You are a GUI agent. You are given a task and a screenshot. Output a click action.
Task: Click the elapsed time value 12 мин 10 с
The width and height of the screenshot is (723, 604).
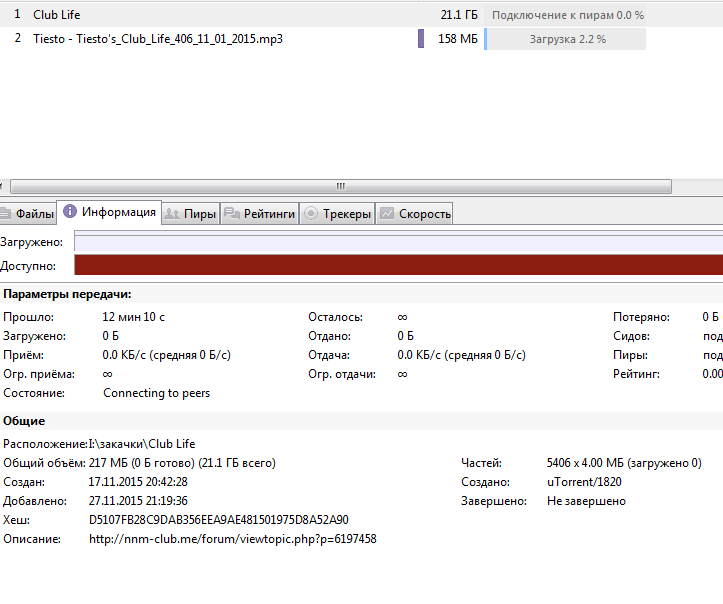pos(133,317)
